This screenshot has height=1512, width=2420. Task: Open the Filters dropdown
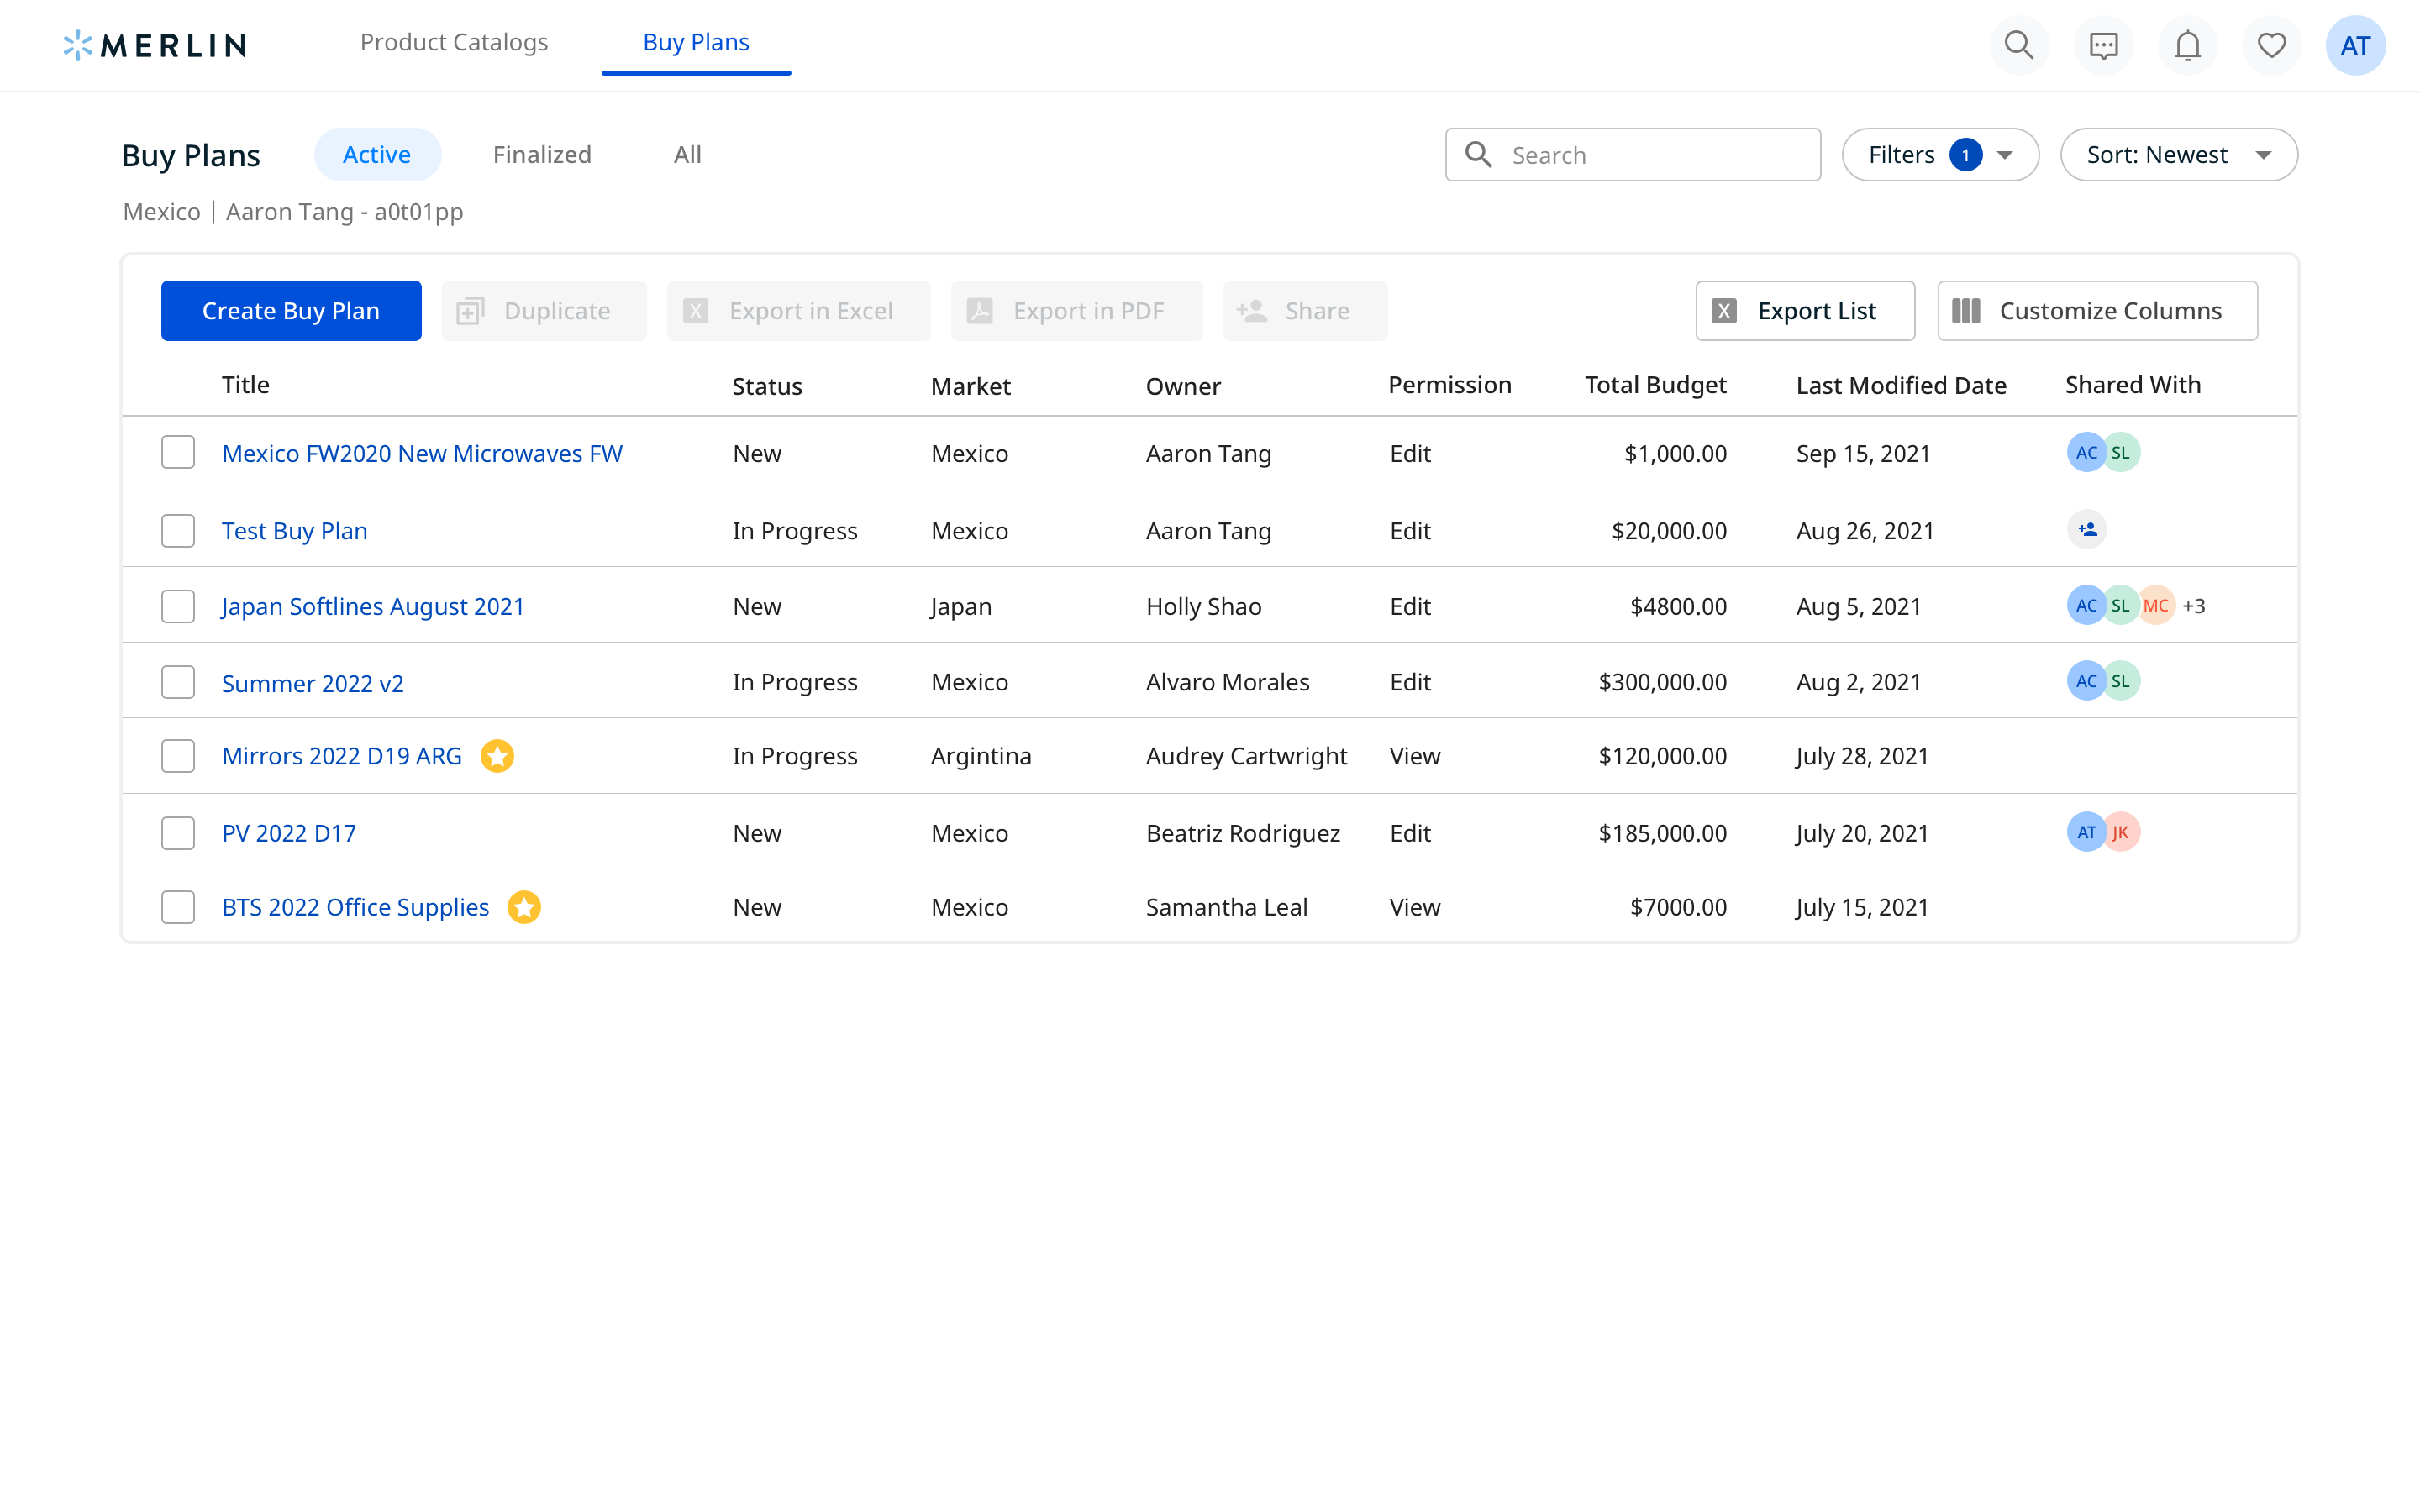(1939, 154)
